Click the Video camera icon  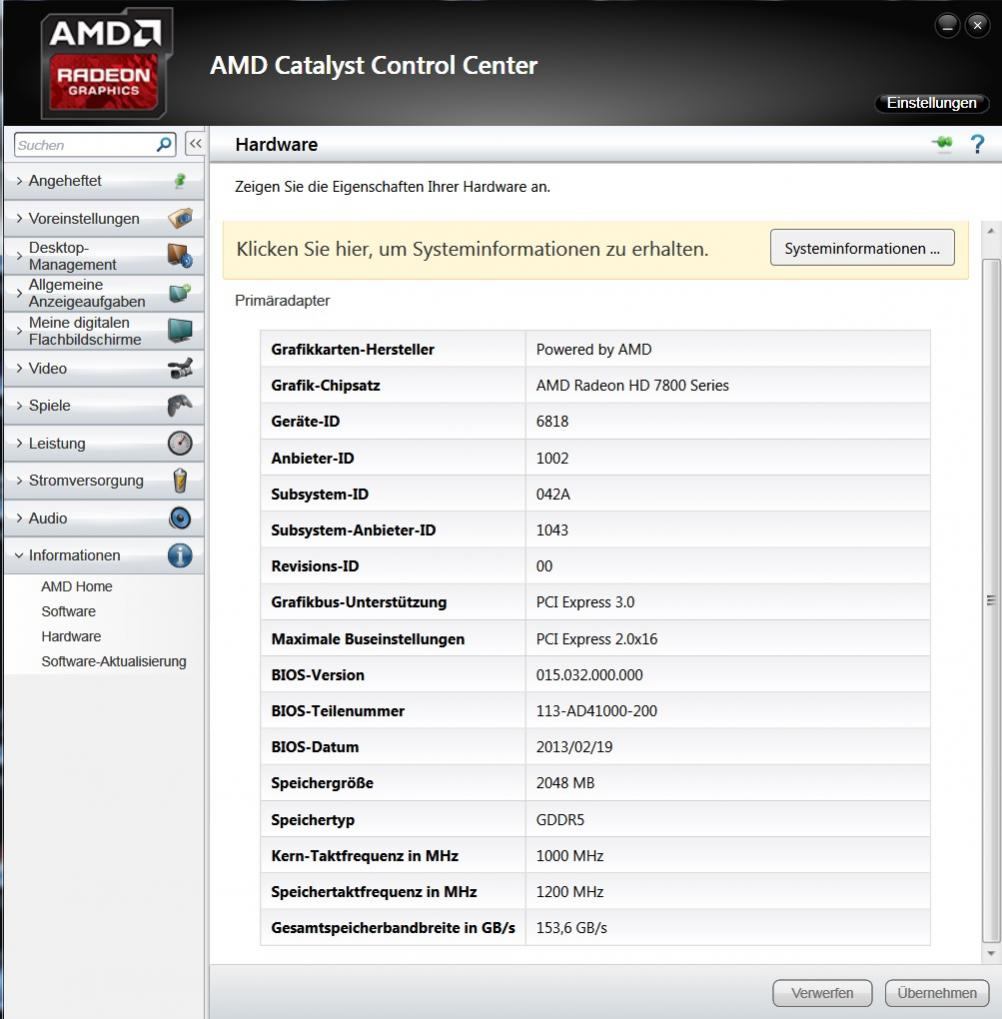pos(180,368)
